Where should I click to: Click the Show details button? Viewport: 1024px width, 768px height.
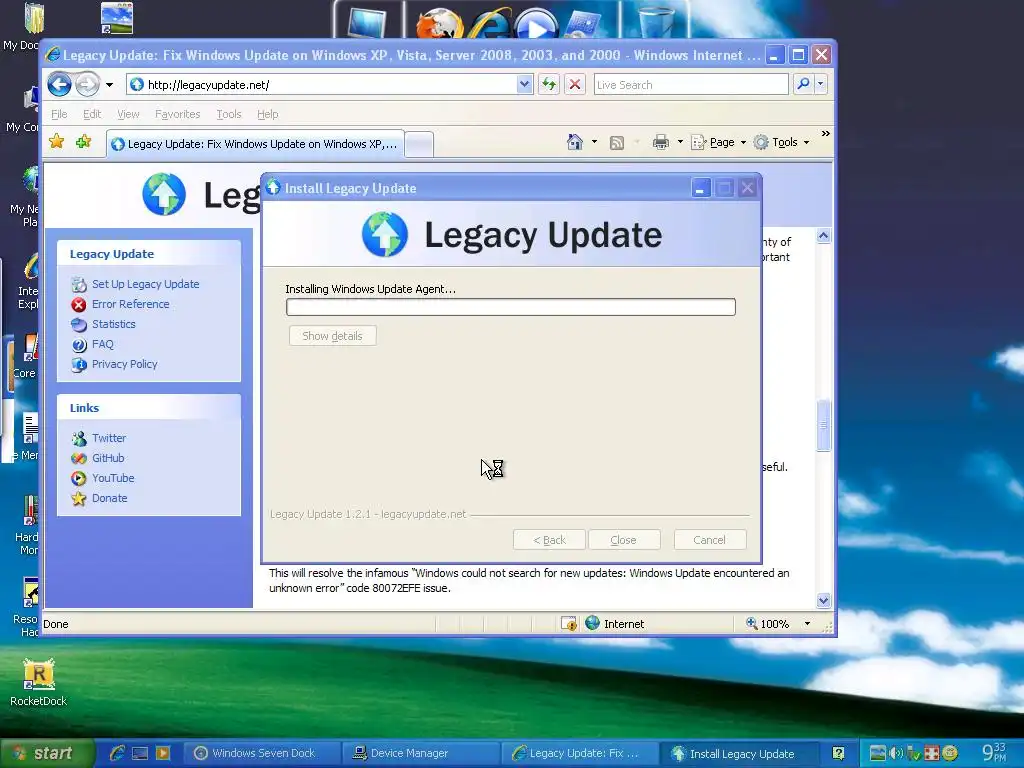(332, 336)
